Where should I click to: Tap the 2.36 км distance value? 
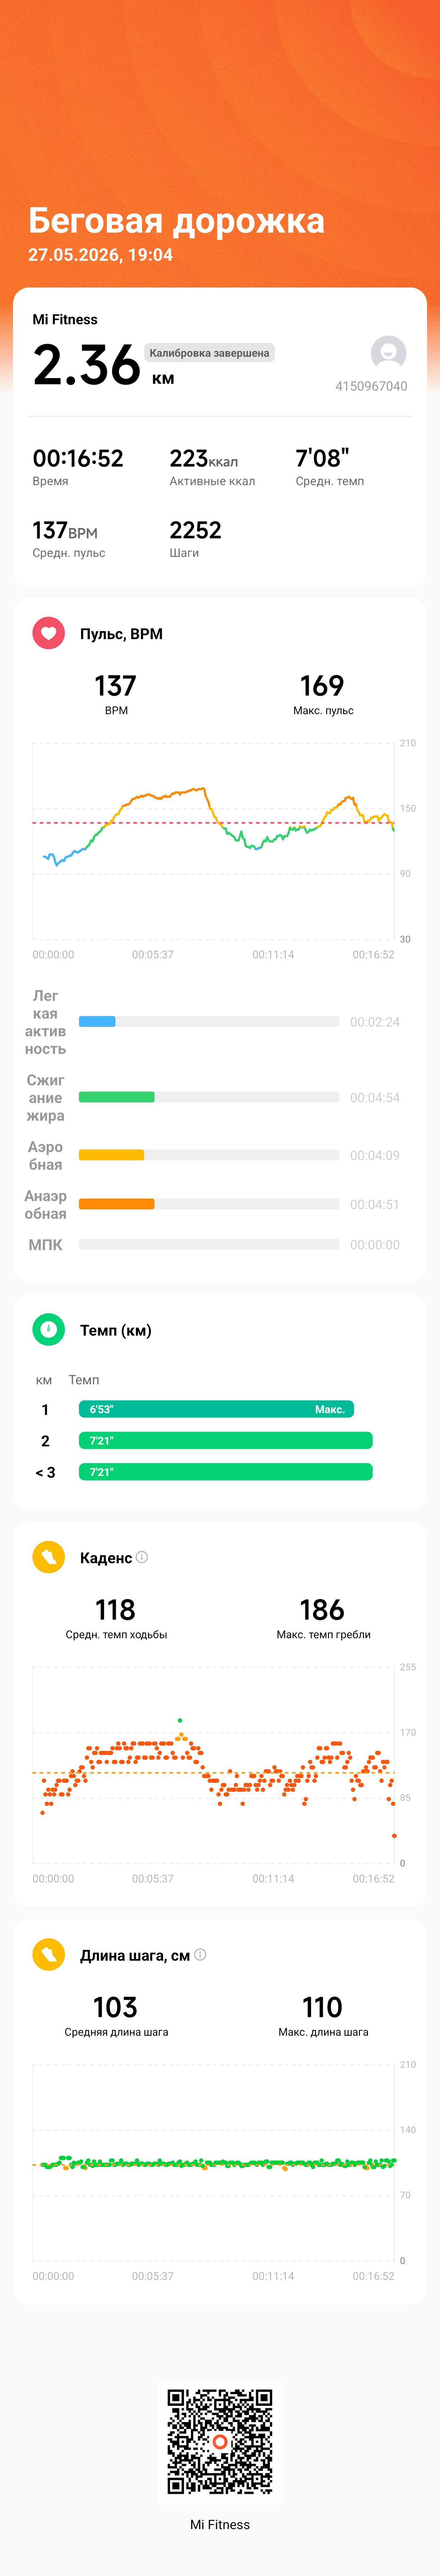point(103,365)
